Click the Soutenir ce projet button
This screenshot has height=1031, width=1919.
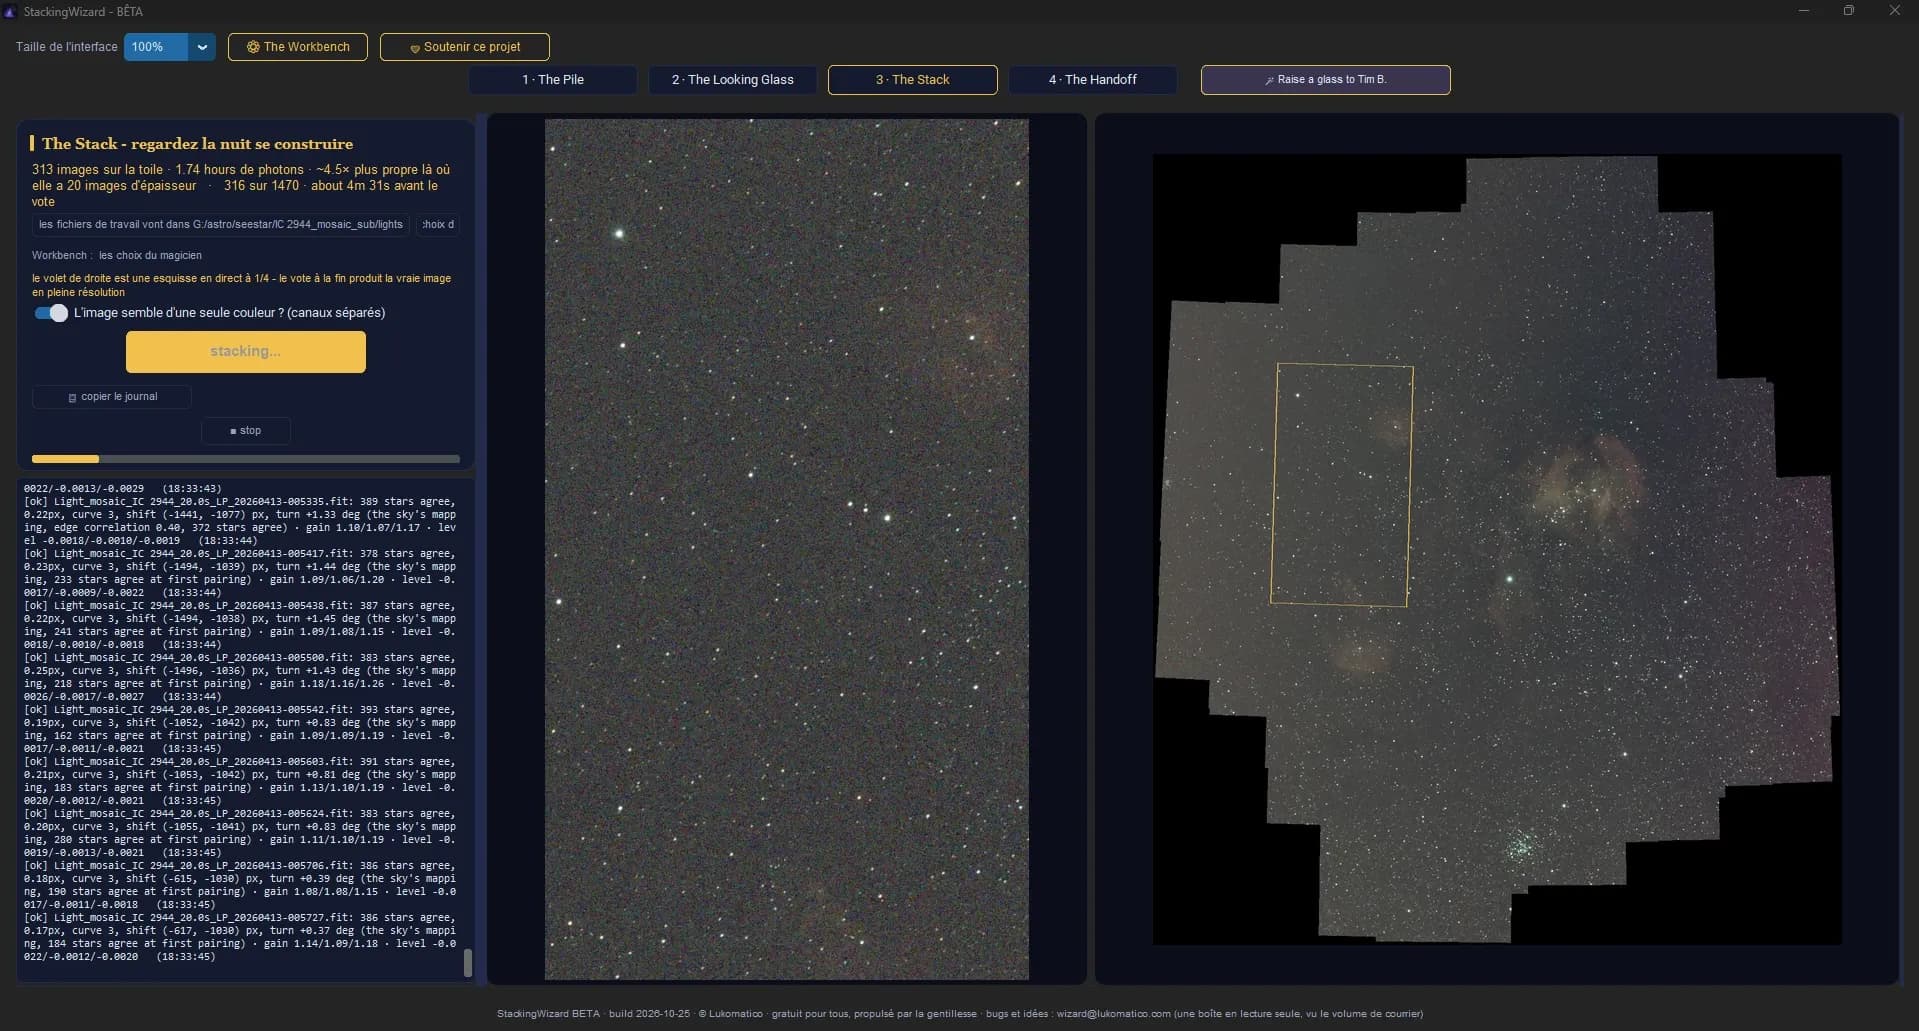tap(465, 47)
